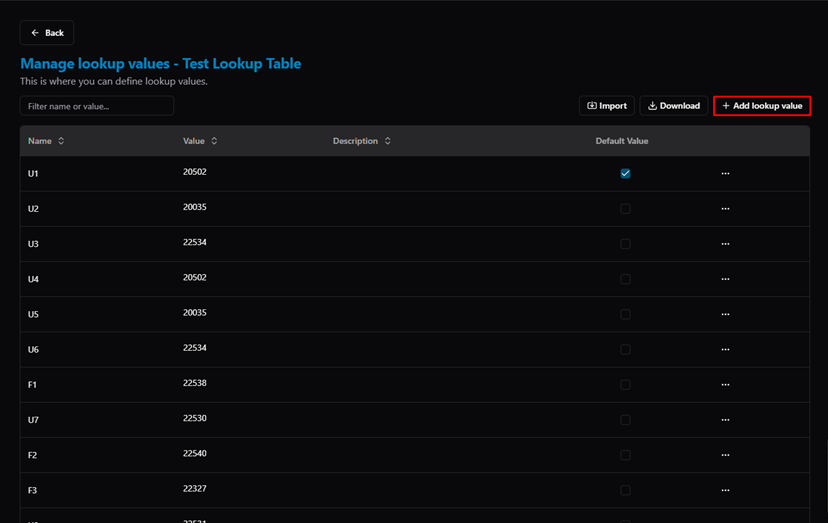The height and width of the screenshot is (523, 828).
Task: Open more options menu for U6
Action: click(x=725, y=350)
